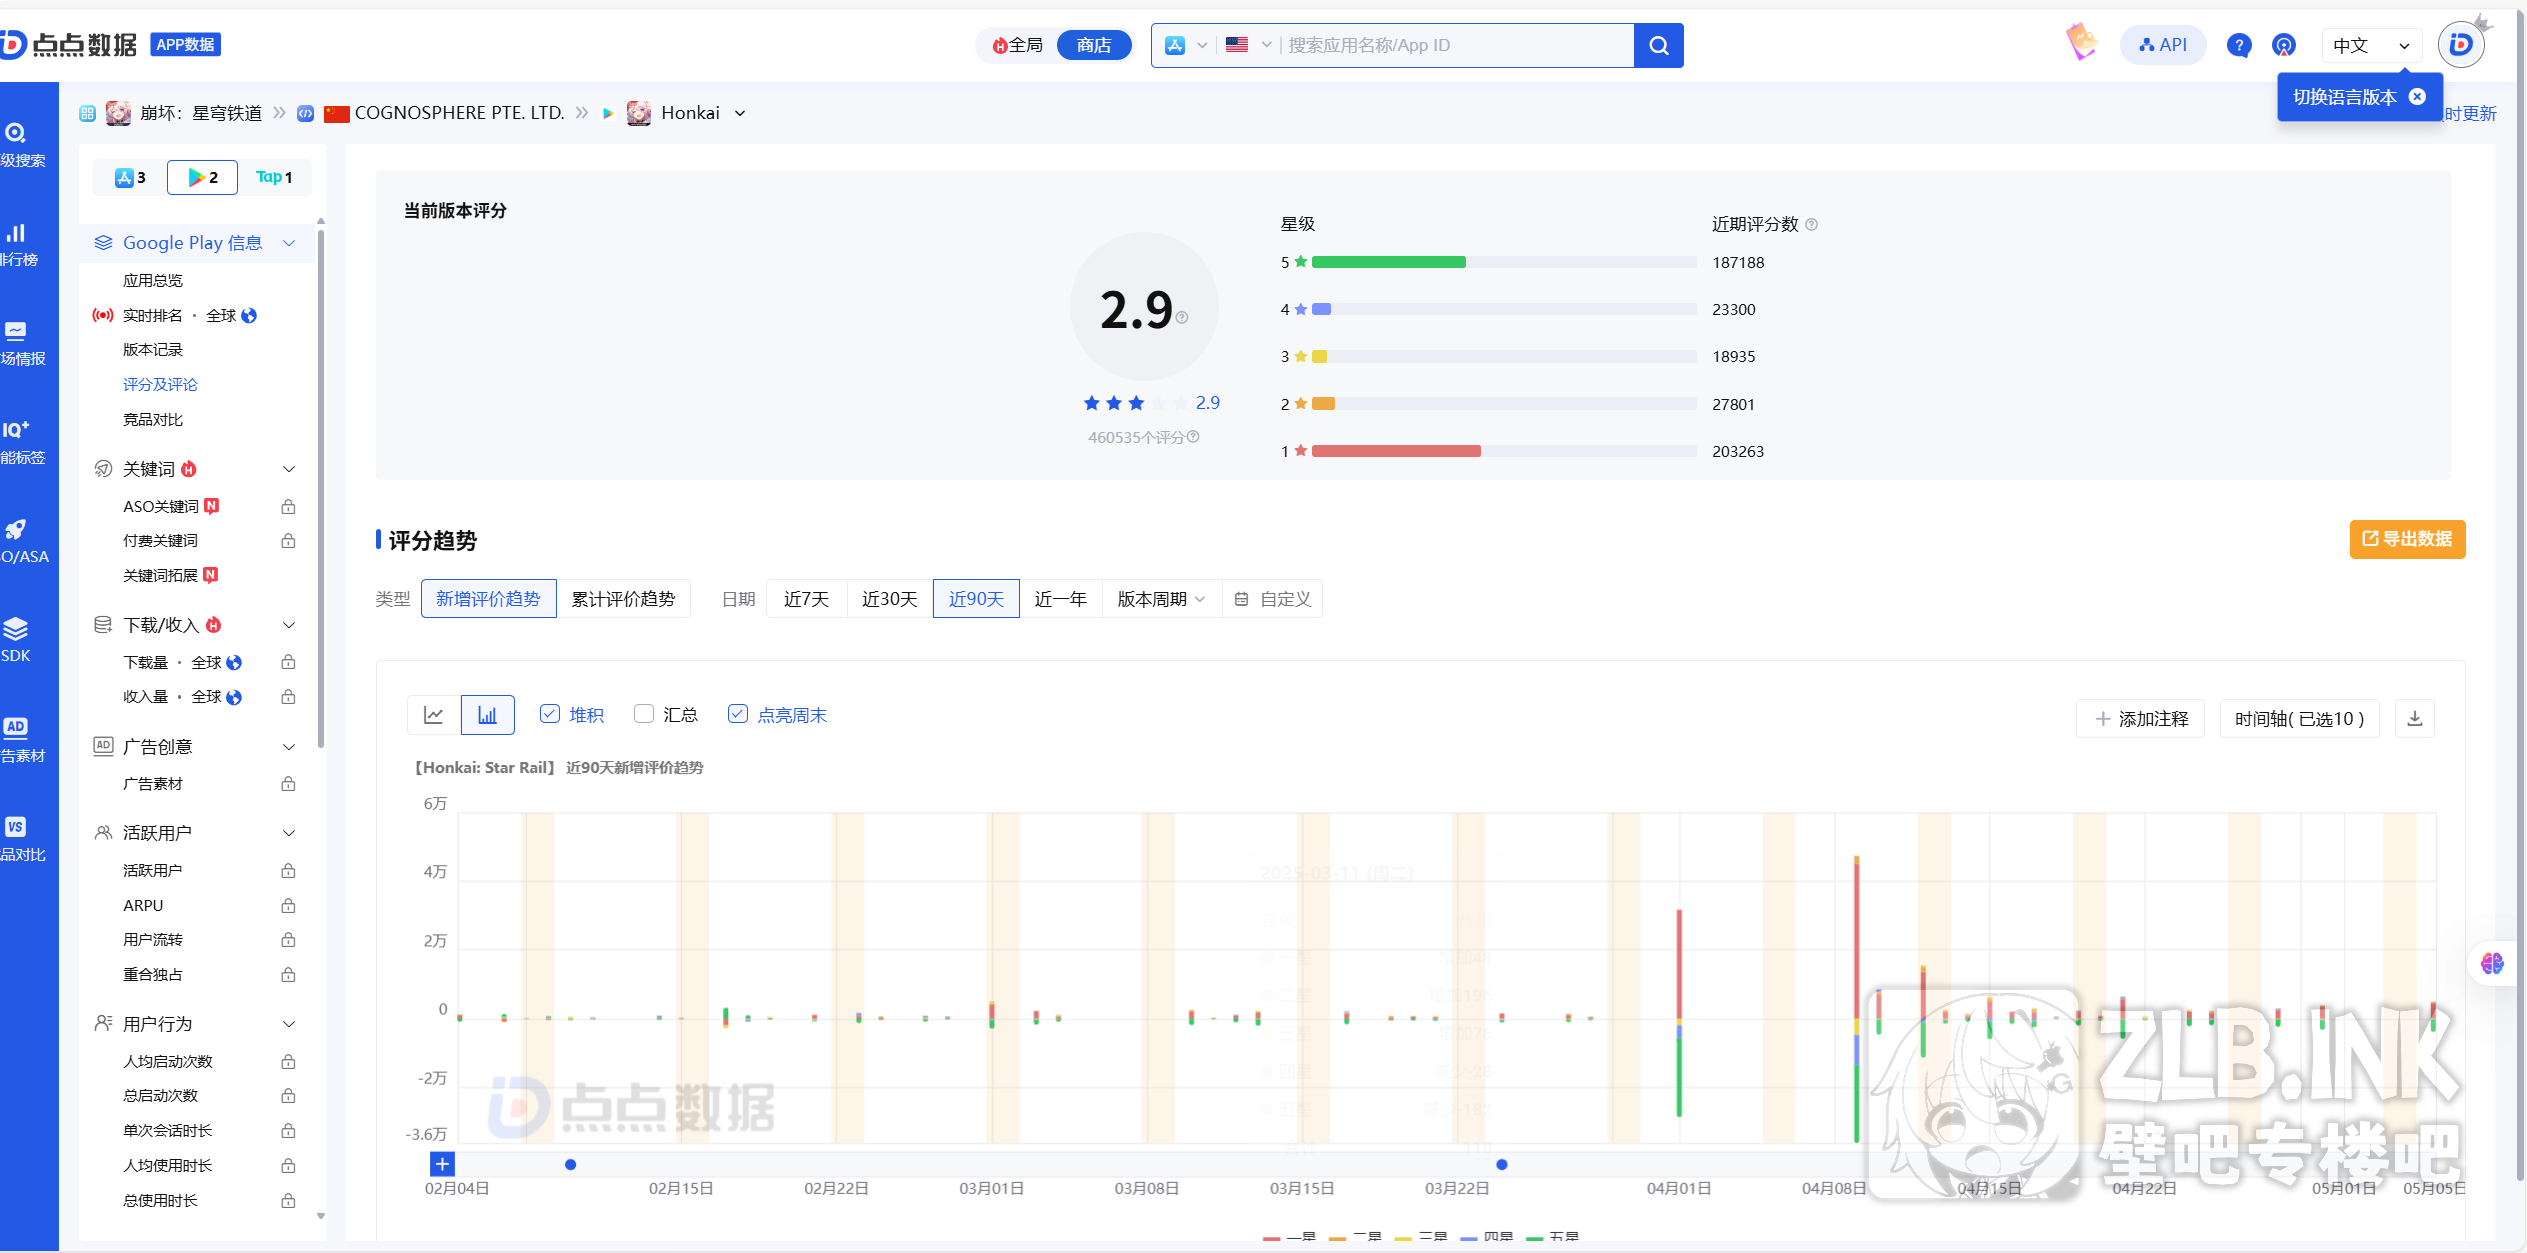Click the 添加注释 button

pyautogui.click(x=2140, y=719)
